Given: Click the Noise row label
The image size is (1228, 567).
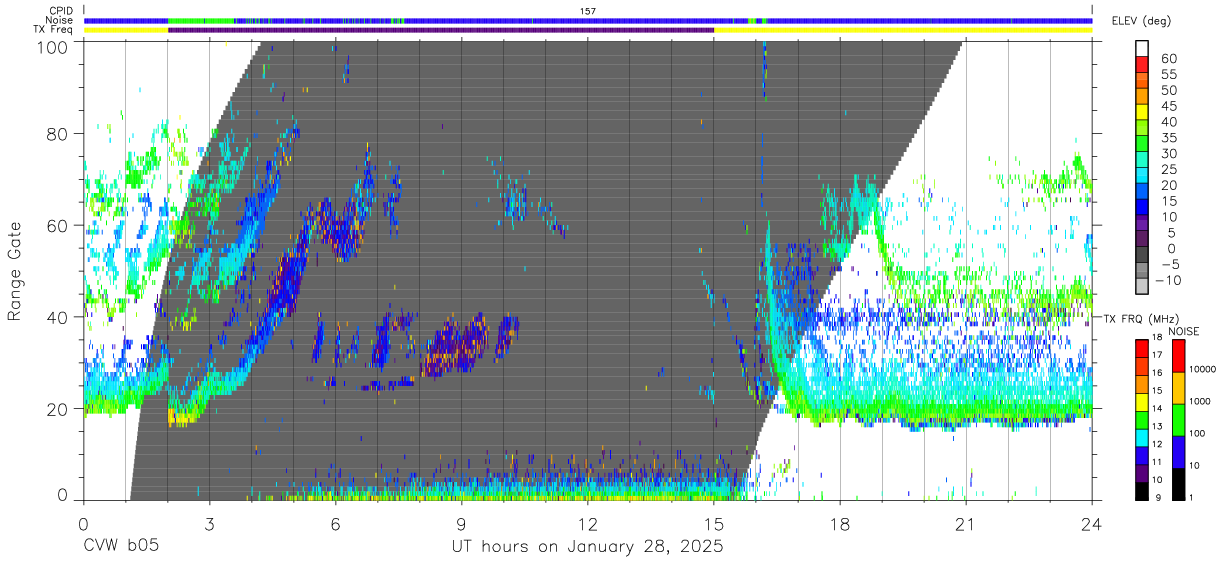Looking at the screenshot, I should (x=59, y=20).
